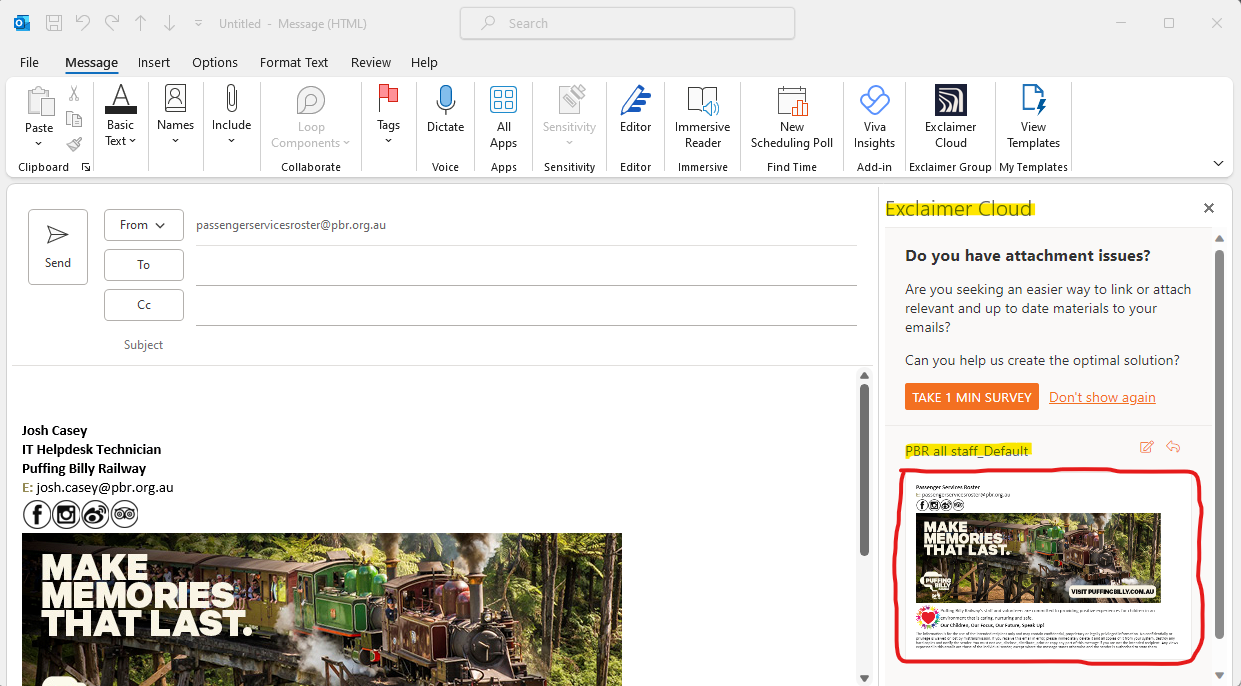Open All Apps
Viewport: 1241px width, 686px height.
(x=503, y=116)
